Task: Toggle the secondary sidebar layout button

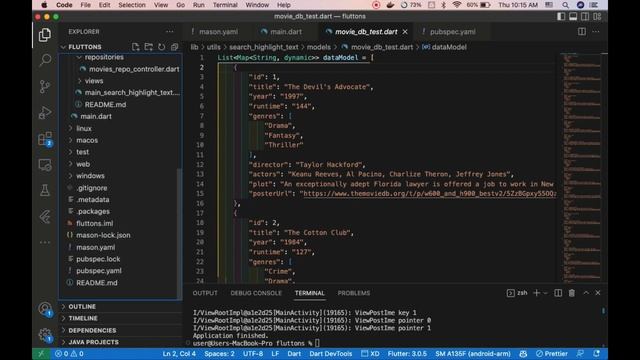Action: [x=585, y=16]
